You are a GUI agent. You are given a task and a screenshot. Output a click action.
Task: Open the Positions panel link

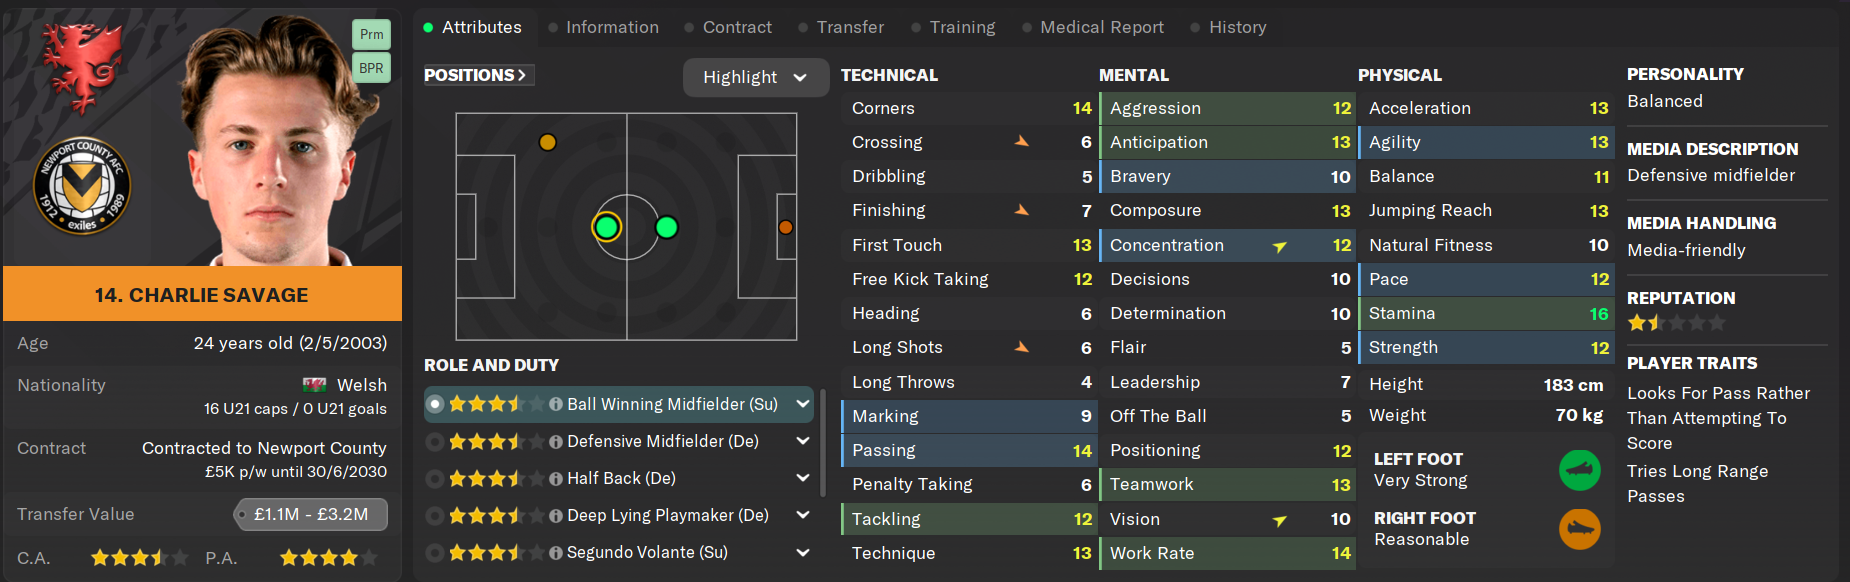[x=476, y=75]
